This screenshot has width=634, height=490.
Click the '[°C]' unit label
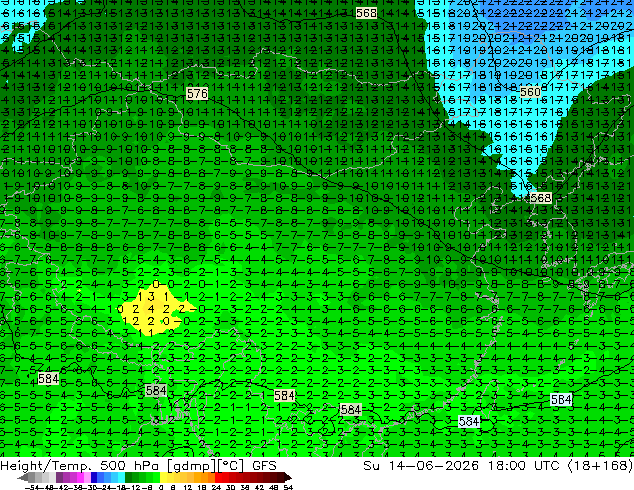230,466
